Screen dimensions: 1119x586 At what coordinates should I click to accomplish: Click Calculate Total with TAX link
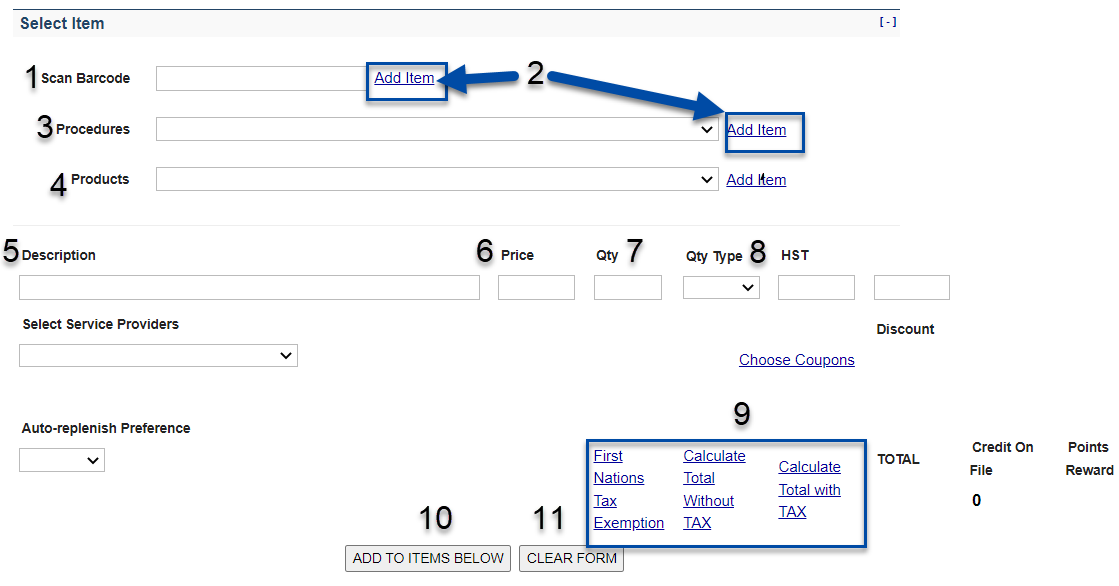click(x=809, y=489)
